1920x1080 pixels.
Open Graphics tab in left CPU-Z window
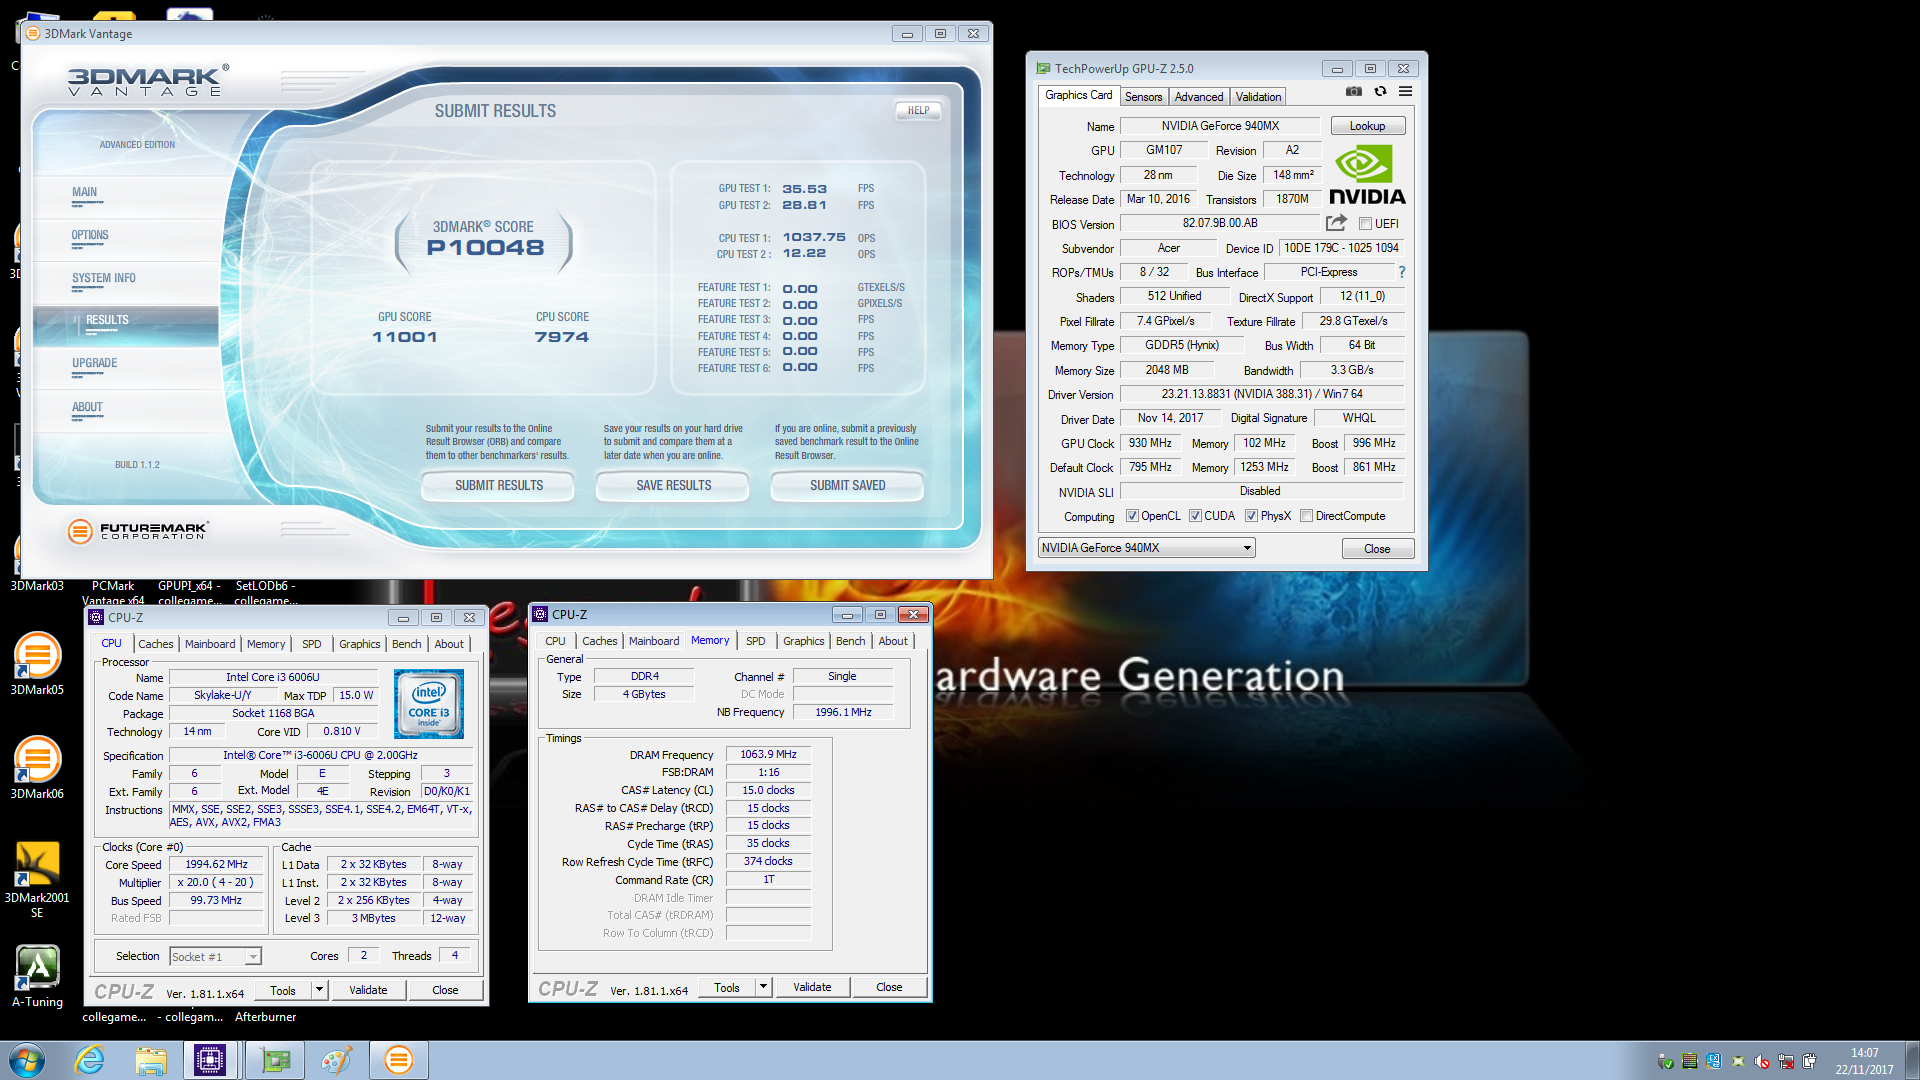(x=359, y=644)
